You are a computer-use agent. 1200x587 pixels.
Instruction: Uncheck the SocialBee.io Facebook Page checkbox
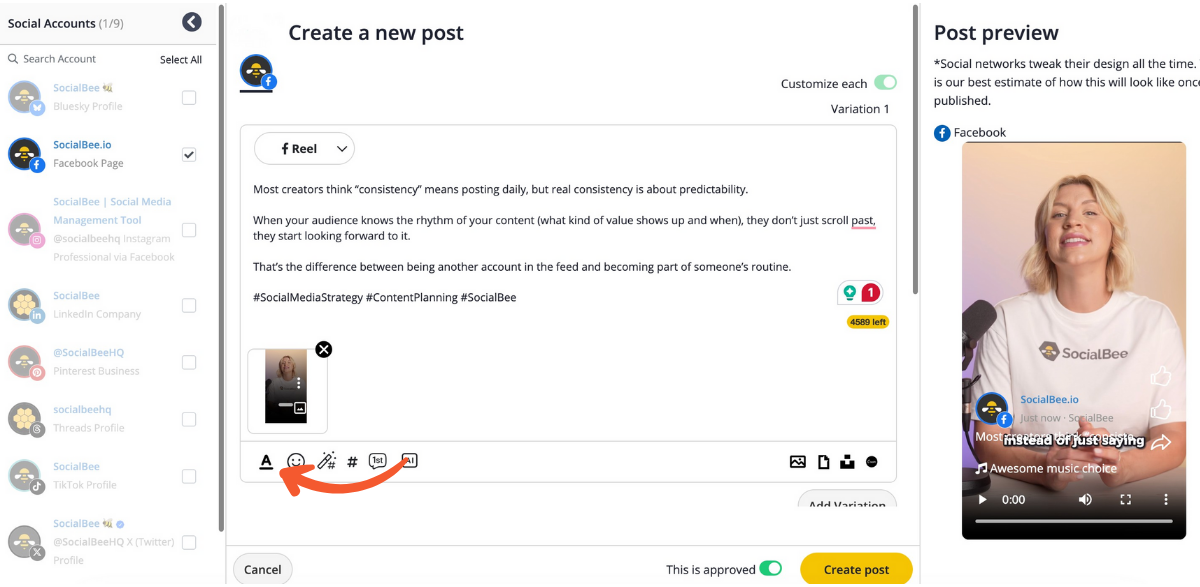click(x=189, y=155)
